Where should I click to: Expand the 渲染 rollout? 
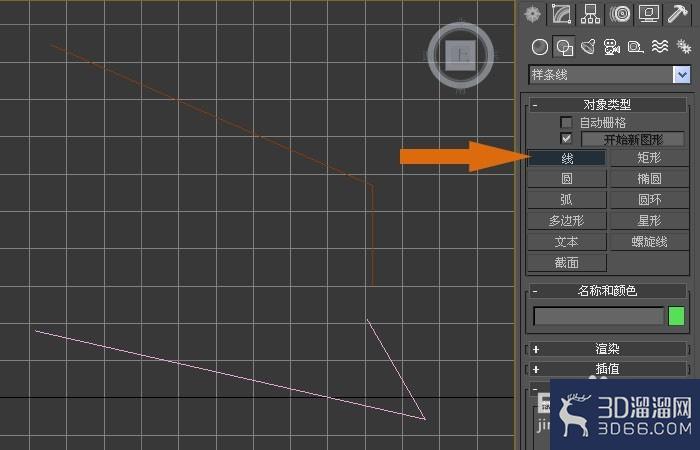[x=608, y=349]
